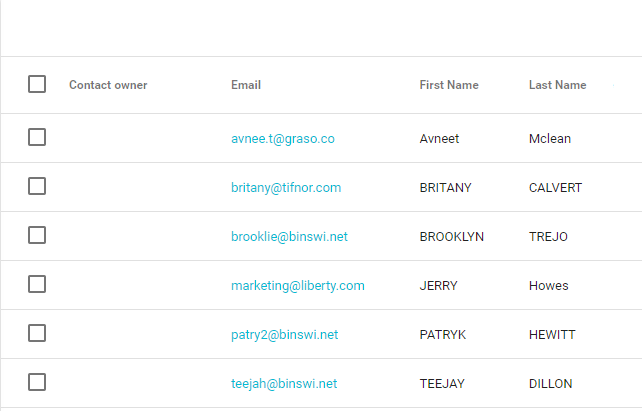Open the teejah@binswi.net contact
Viewport: 642px width, 411px height.
click(x=284, y=384)
